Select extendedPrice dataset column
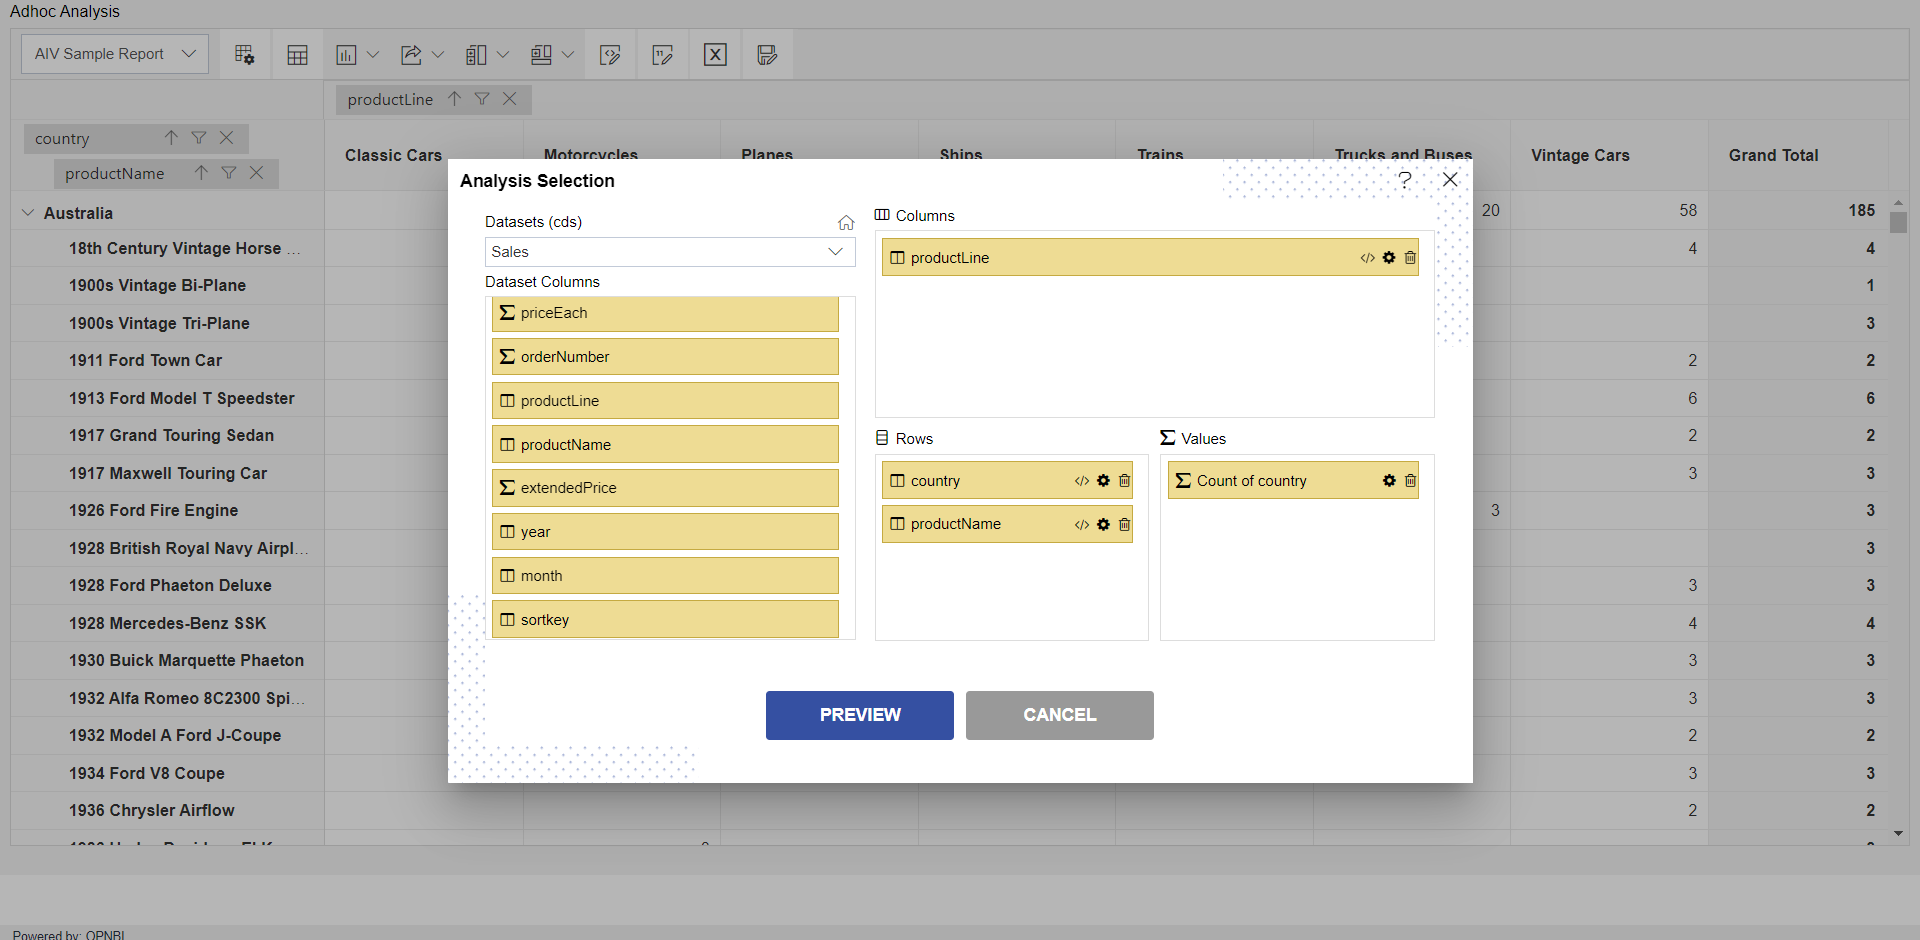This screenshot has width=1920, height=940. [665, 488]
